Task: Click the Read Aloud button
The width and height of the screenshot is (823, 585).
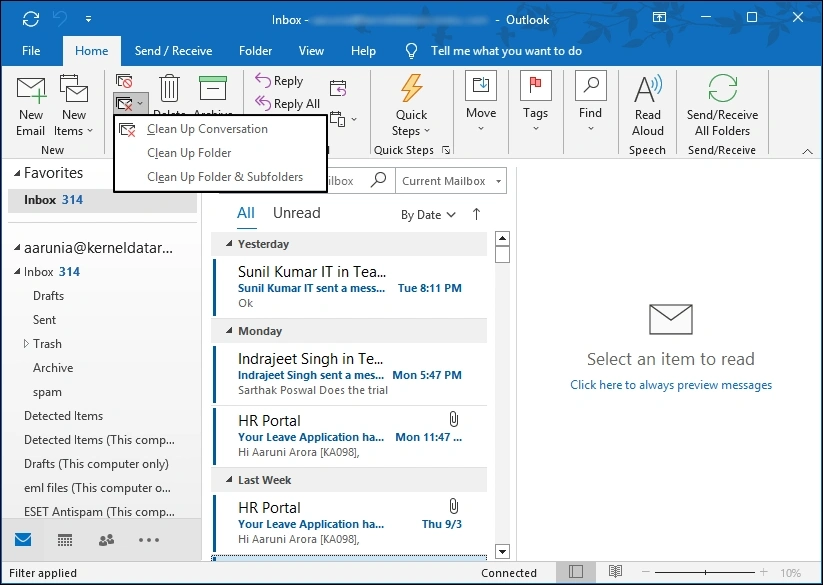Action: tap(648, 107)
